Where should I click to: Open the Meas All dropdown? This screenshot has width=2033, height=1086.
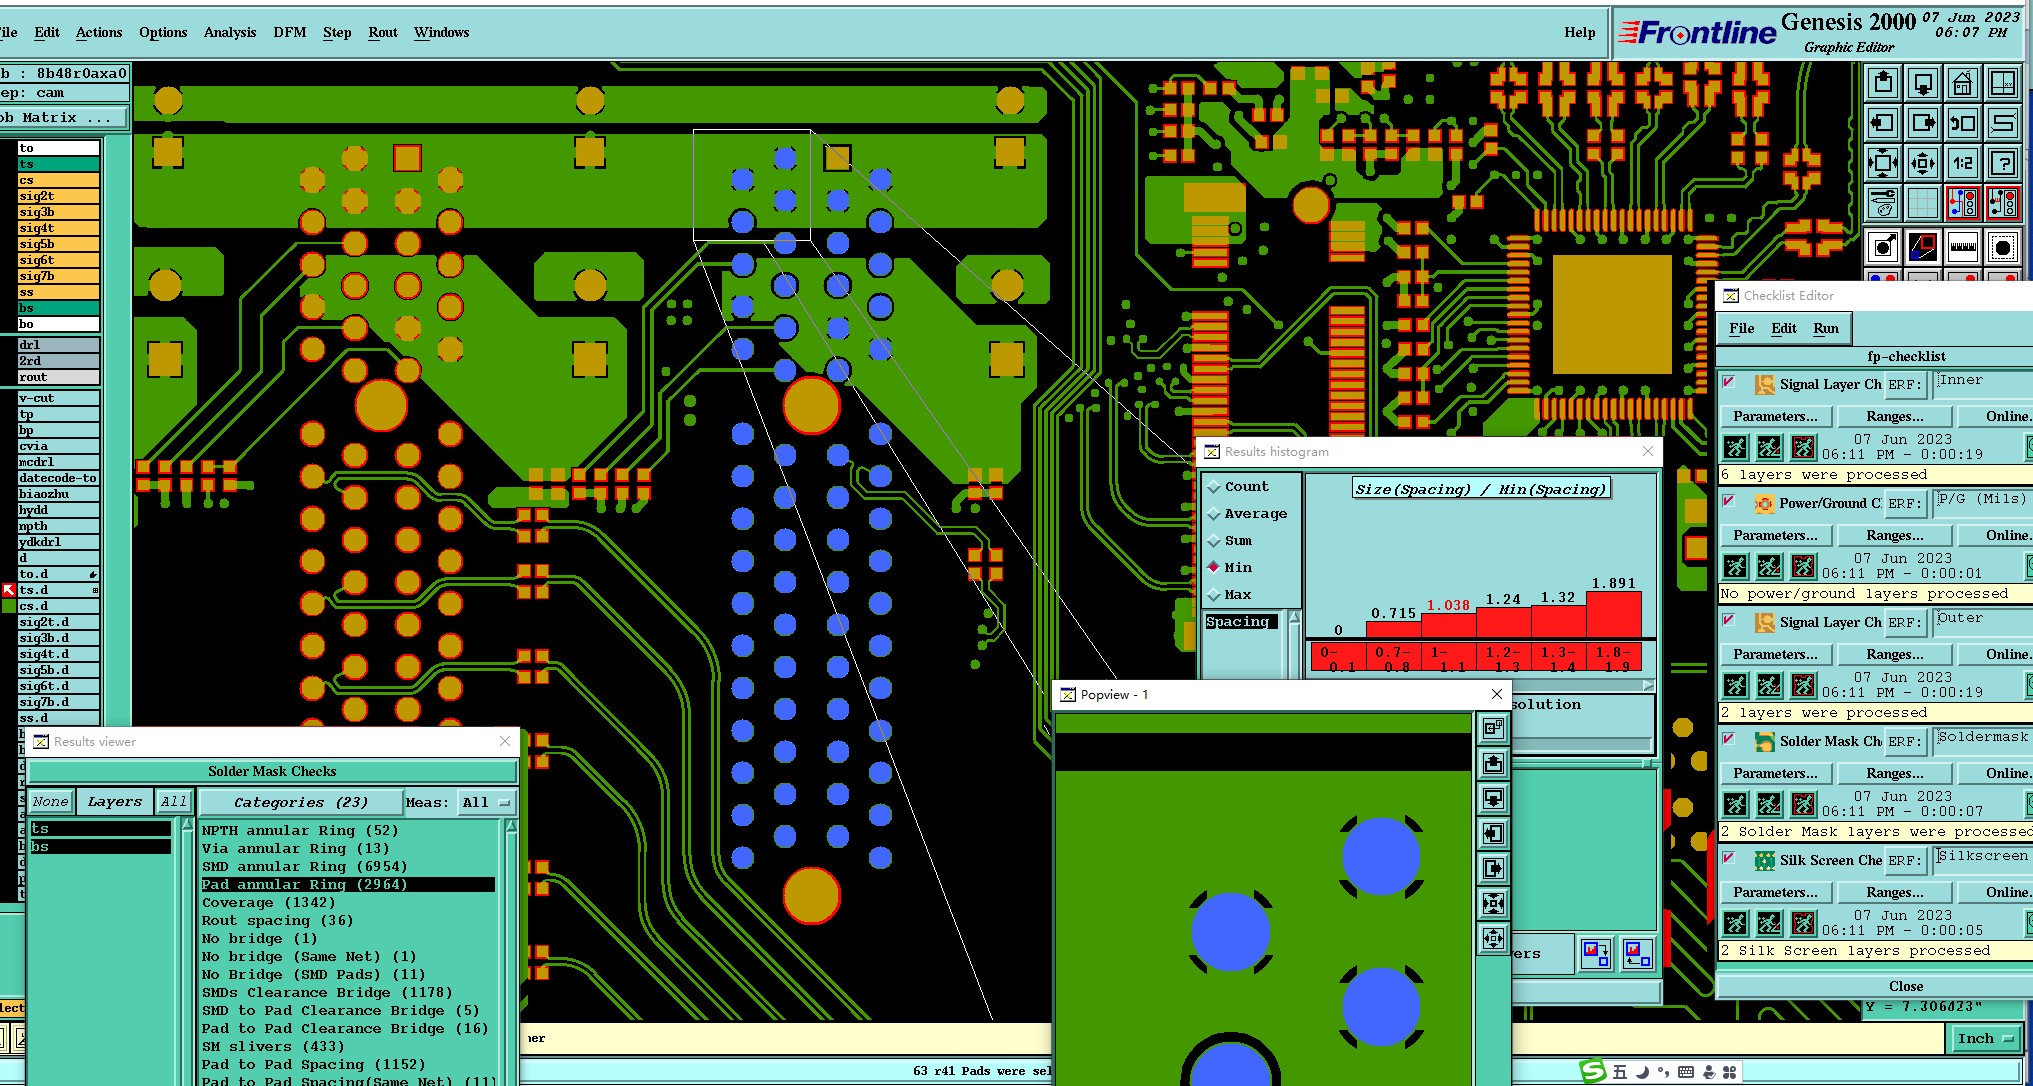click(486, 802)
